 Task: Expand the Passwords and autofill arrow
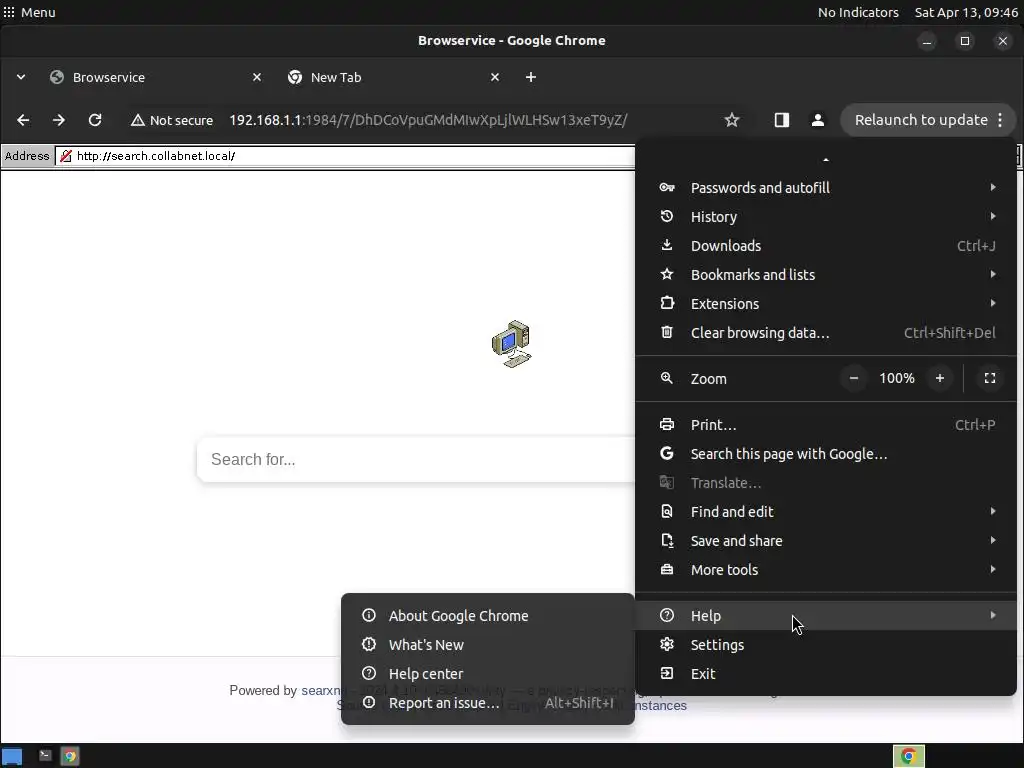coord(993,187)
